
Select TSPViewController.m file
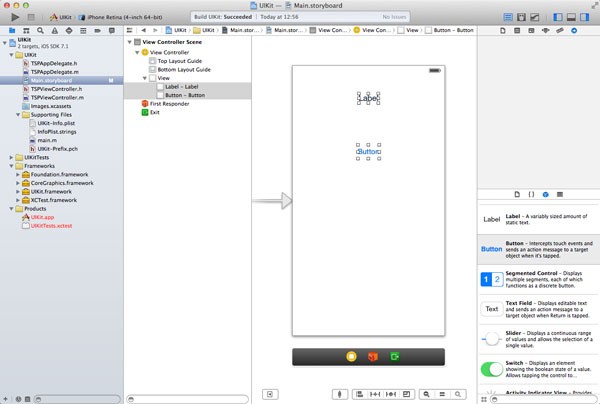[57, 98]
